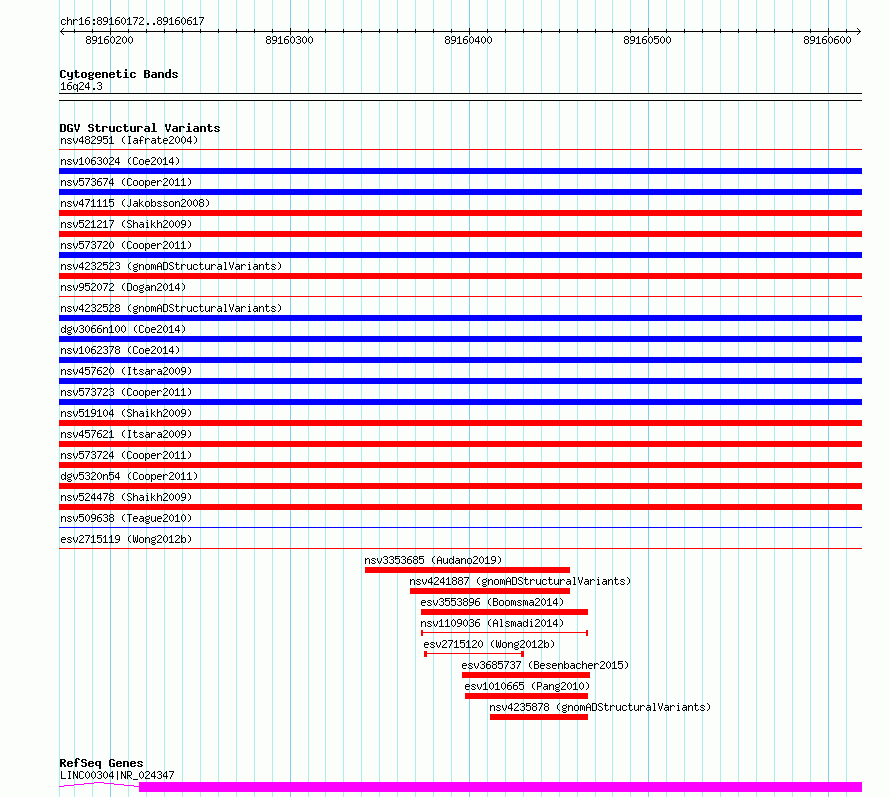Click the Cytogenetic Bands track heading
Screen dimensions: 890x797
pos(119,74)
